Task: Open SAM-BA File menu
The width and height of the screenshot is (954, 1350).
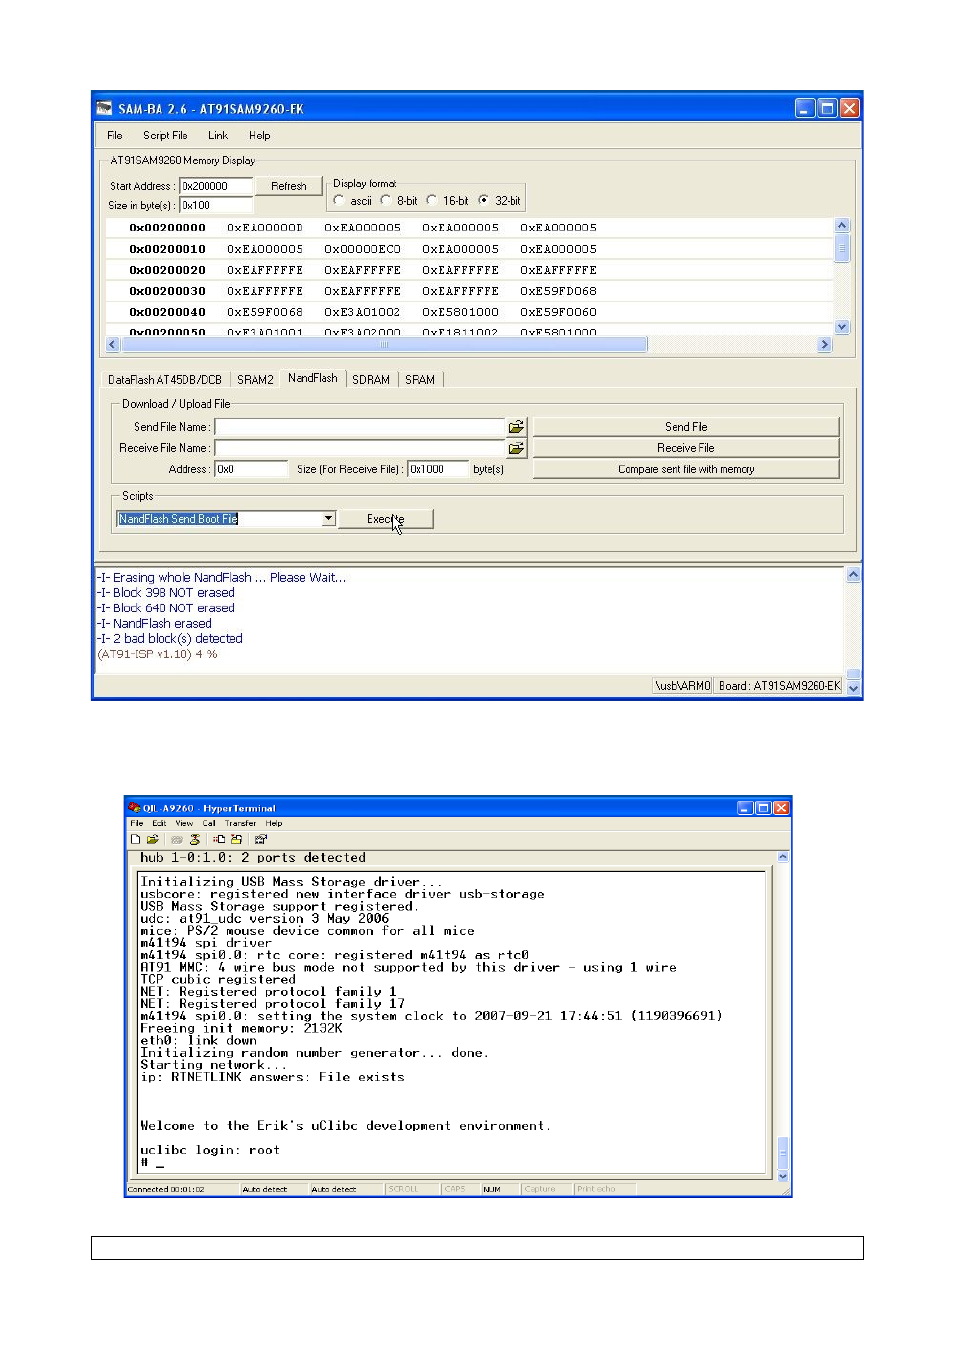Action: (x=115, y=135)
